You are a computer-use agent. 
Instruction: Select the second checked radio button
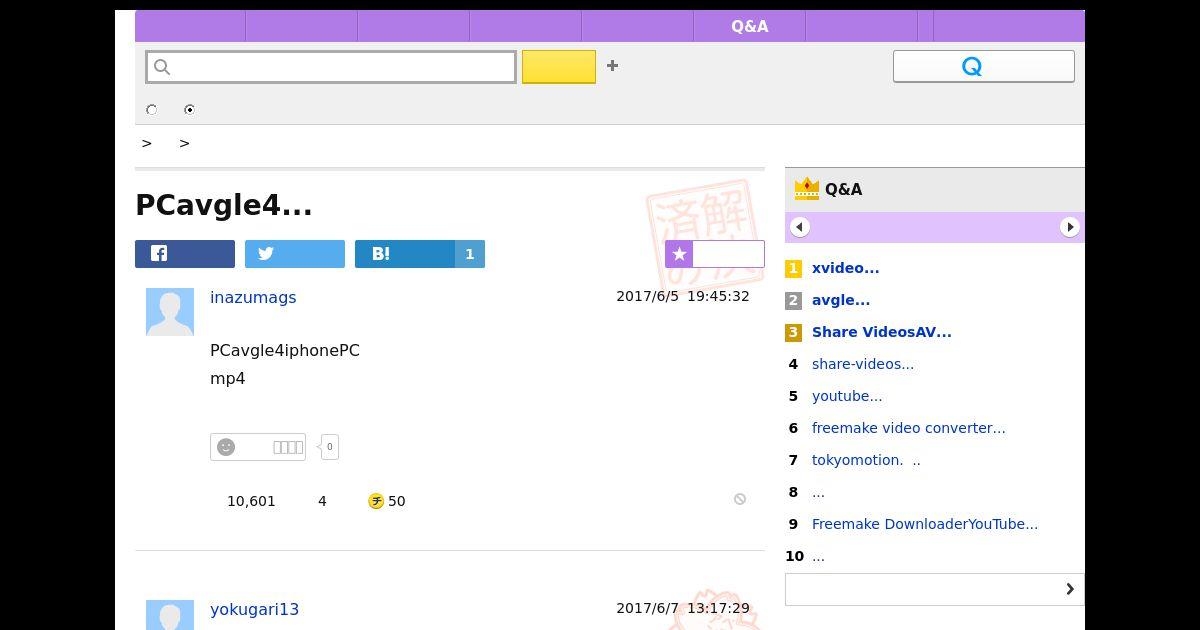[x=189, y=110]
